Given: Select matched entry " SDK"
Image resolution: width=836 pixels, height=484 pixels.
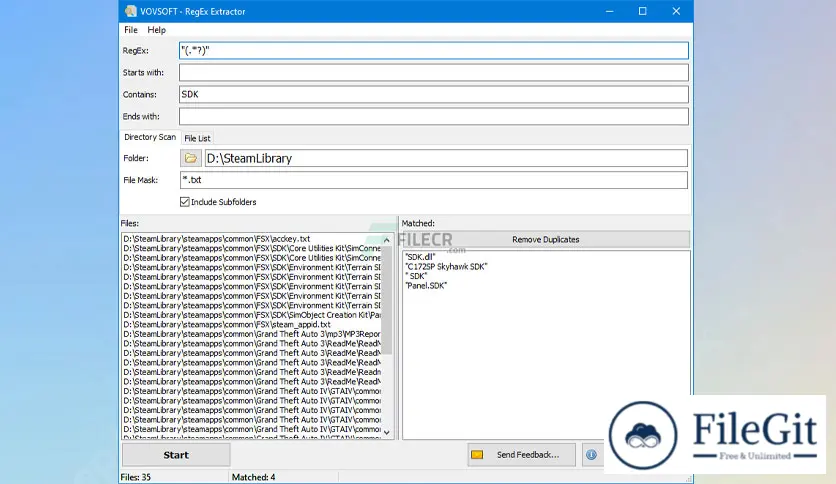Looking at the screenshot, I should [x=416, y=276].
